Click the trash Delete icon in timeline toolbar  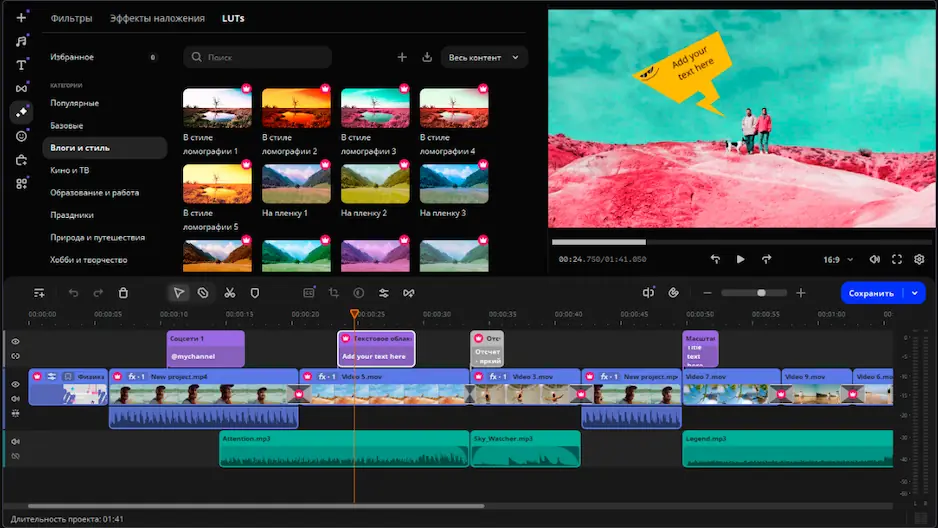click(123, 293)
